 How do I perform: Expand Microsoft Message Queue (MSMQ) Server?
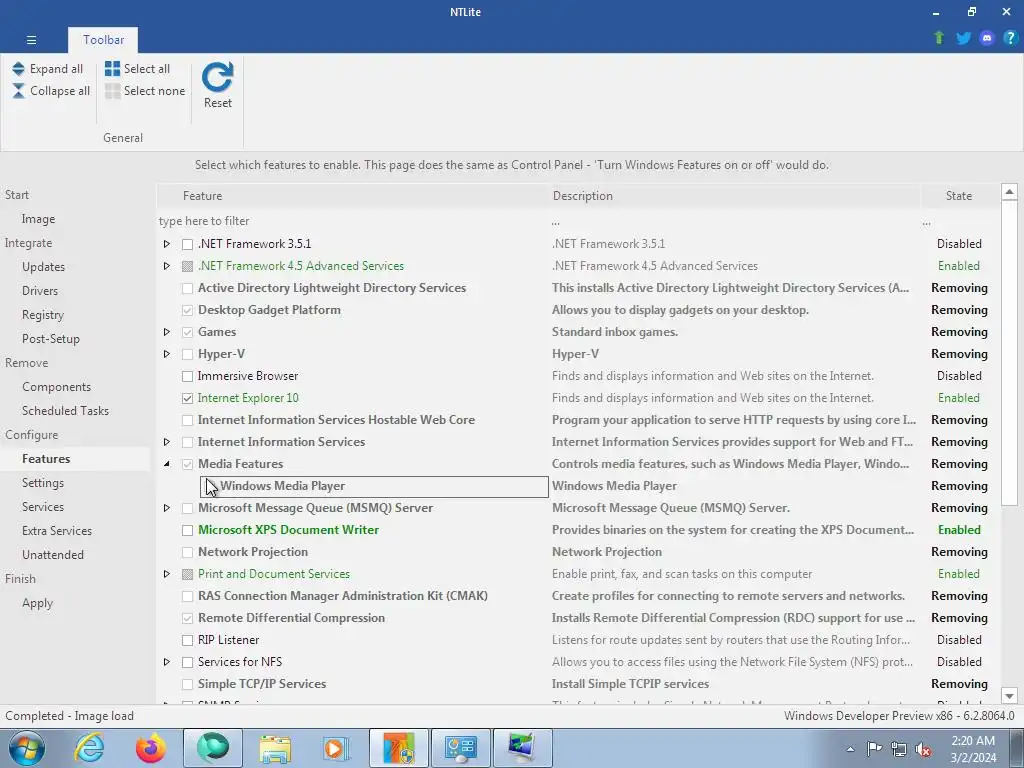(167, 508)
